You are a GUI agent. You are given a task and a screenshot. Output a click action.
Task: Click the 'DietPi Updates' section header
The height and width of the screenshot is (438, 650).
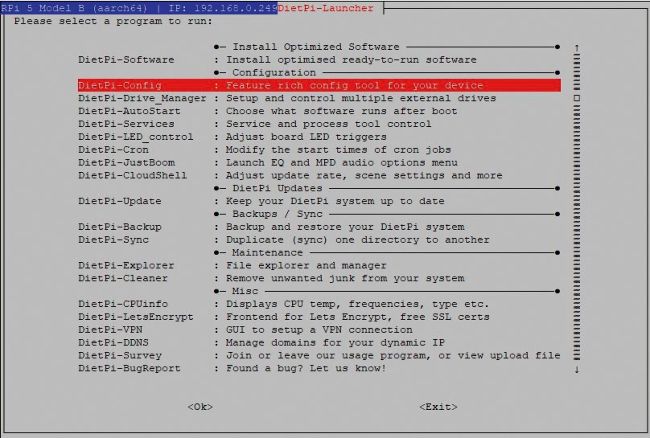[277, 188]
